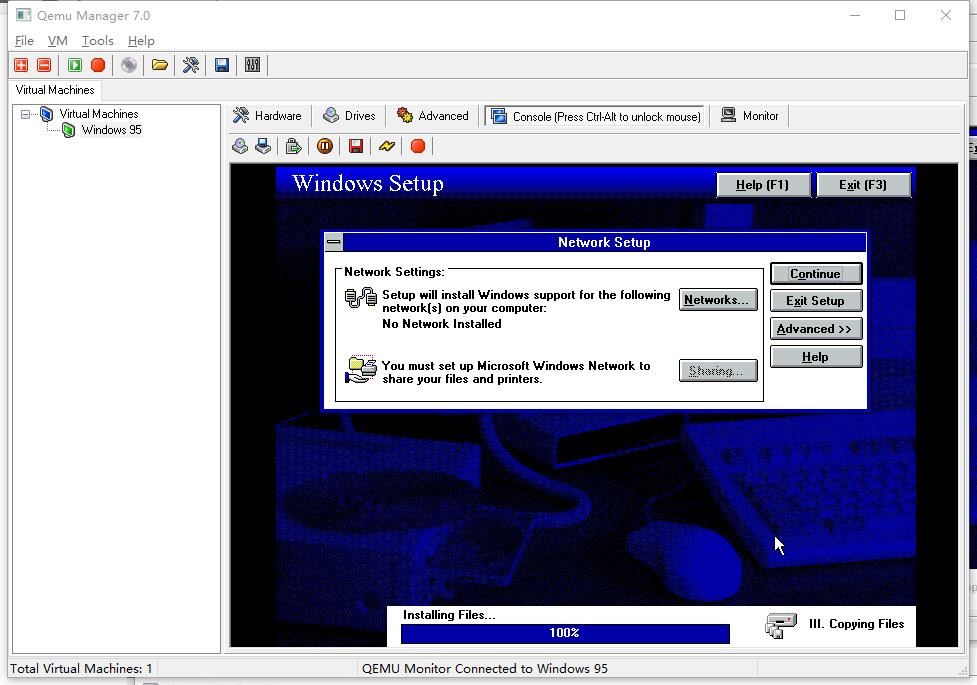Switch to the Monitor tab
Screen dimensions: 977x685
click(750, 116)
